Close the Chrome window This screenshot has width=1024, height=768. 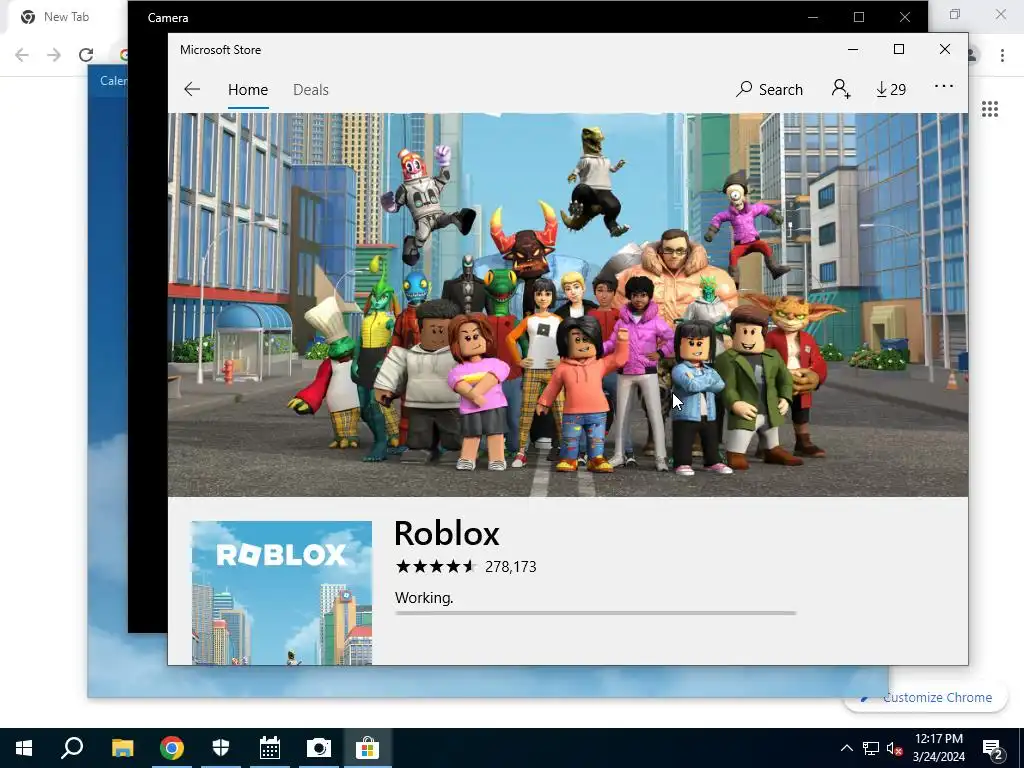1000,14
